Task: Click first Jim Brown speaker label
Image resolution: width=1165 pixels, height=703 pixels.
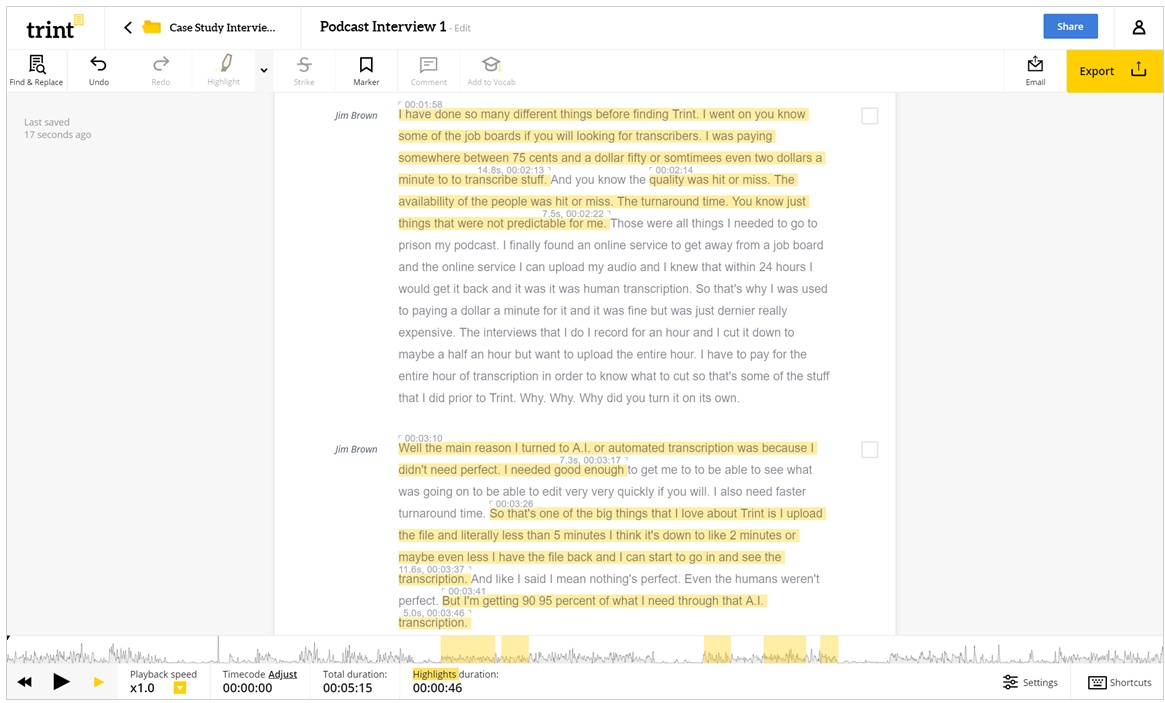Action: click(x=356, y=115)
